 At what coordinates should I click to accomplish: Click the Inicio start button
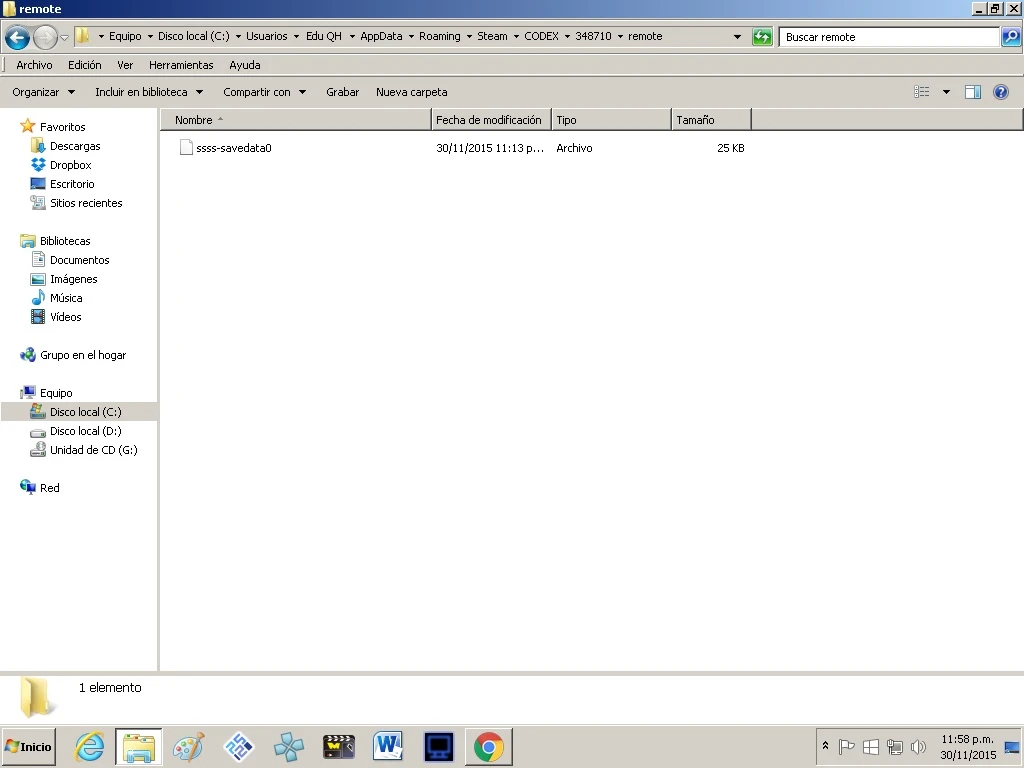[29, 746]
